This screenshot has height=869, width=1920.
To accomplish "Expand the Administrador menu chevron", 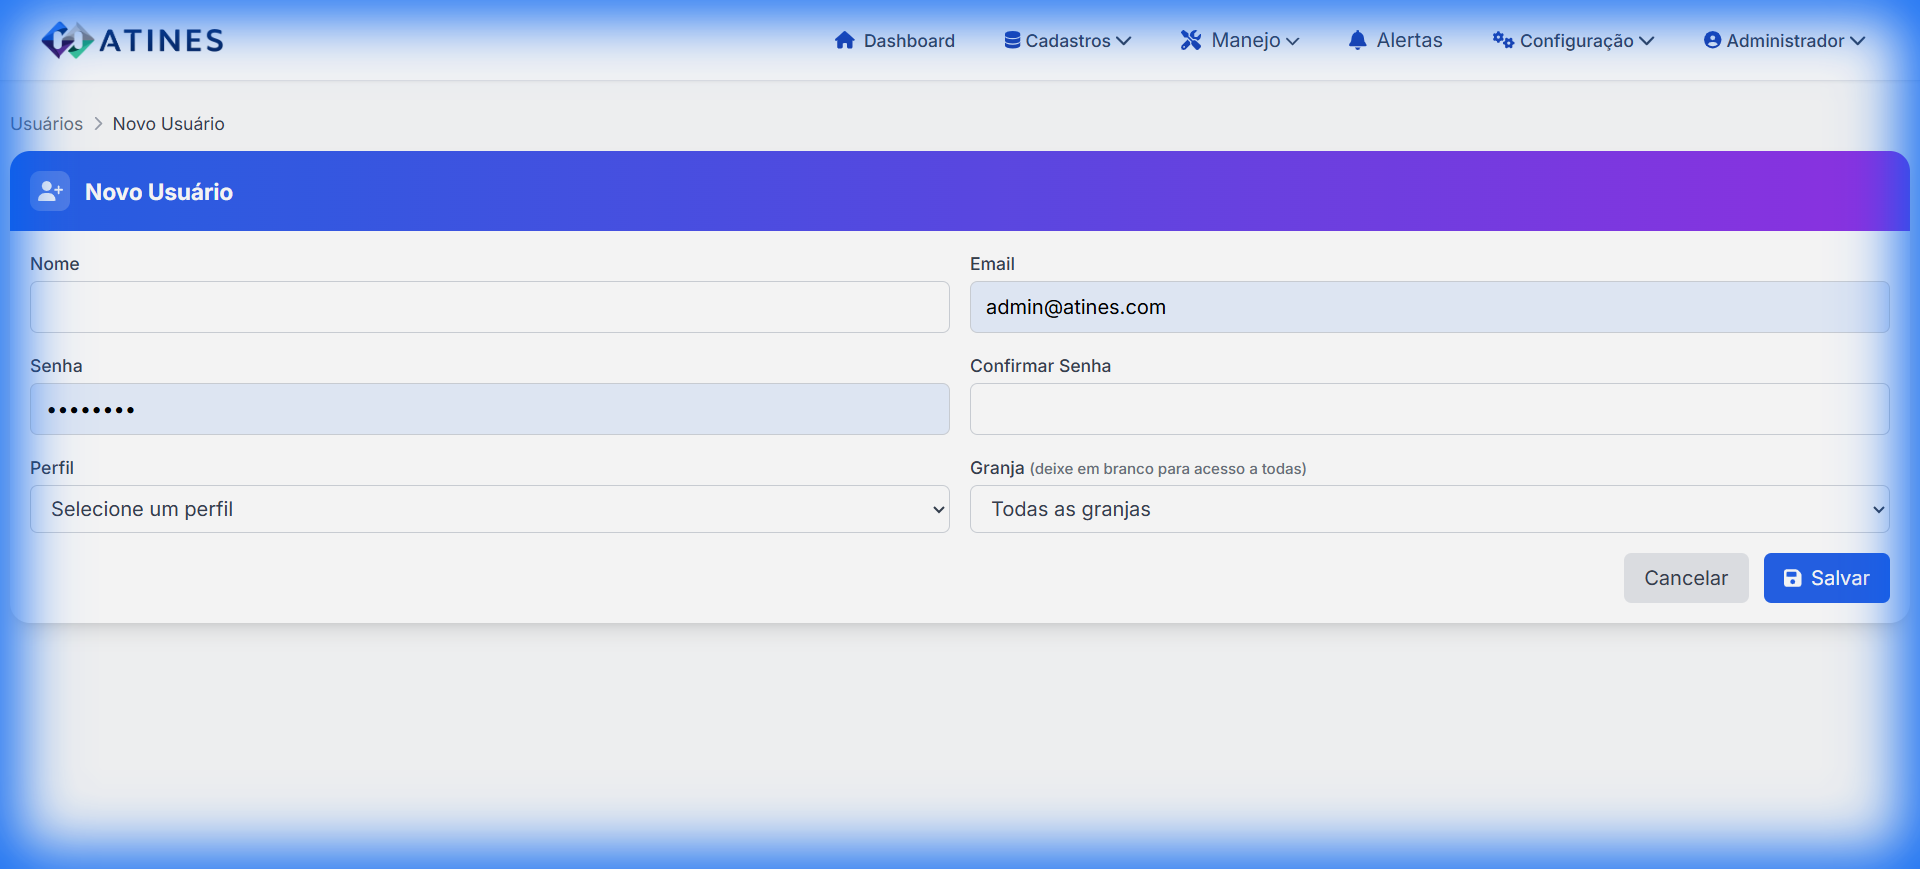I will (1858, 41).
